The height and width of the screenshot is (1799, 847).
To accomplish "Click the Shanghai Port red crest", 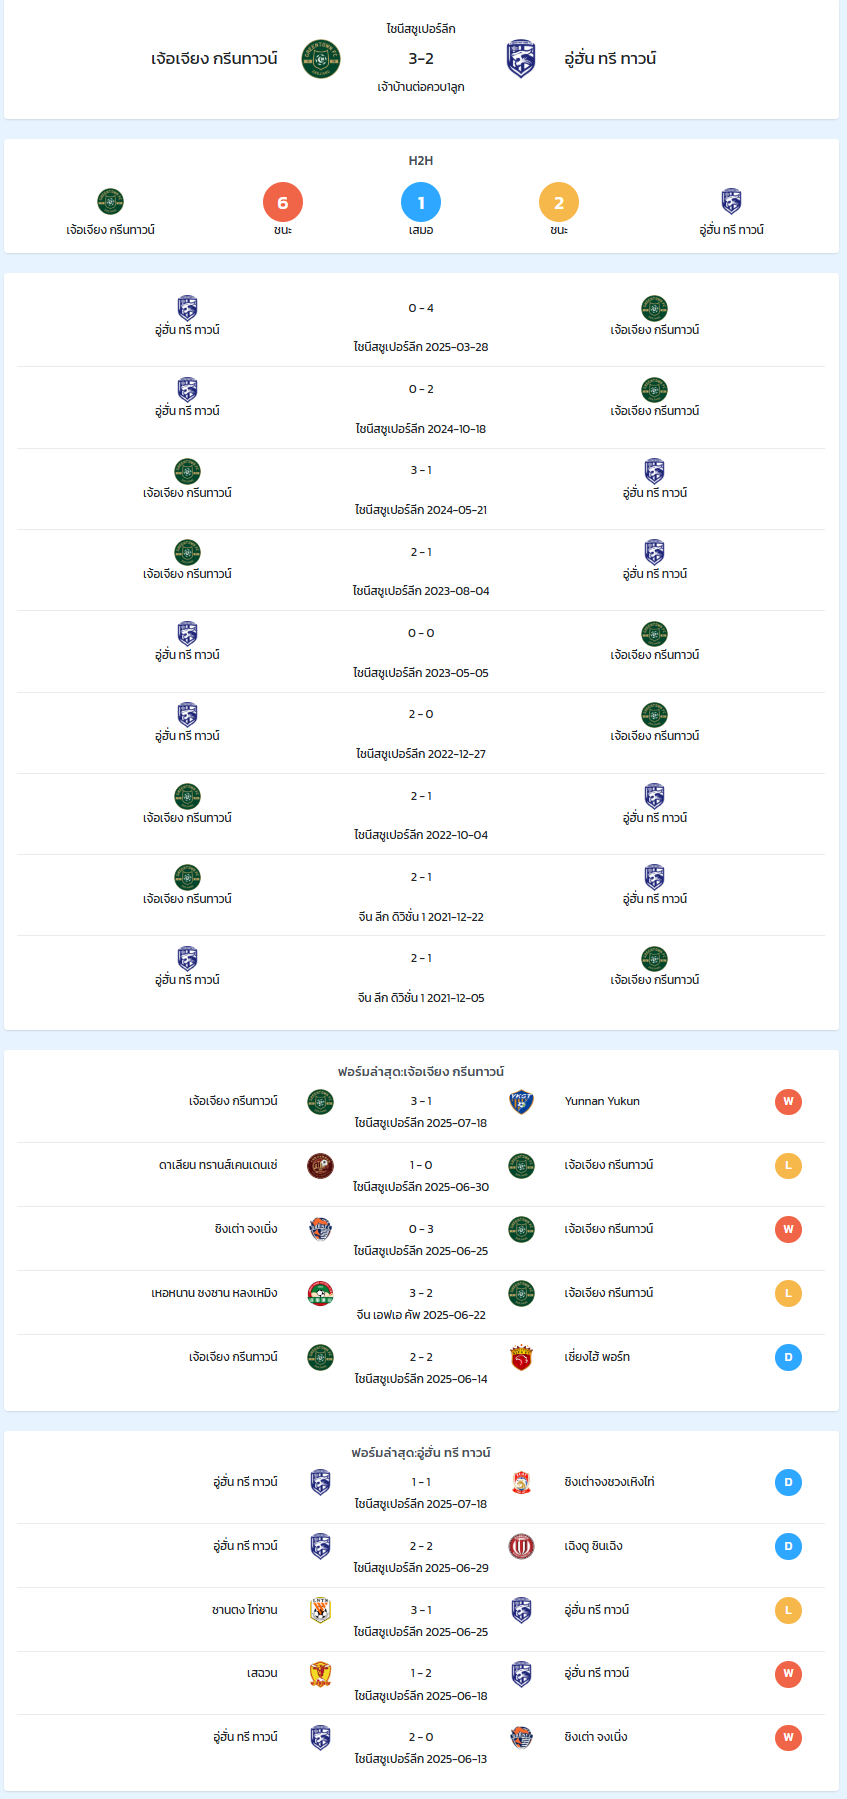I will [x=521, y=1358].
